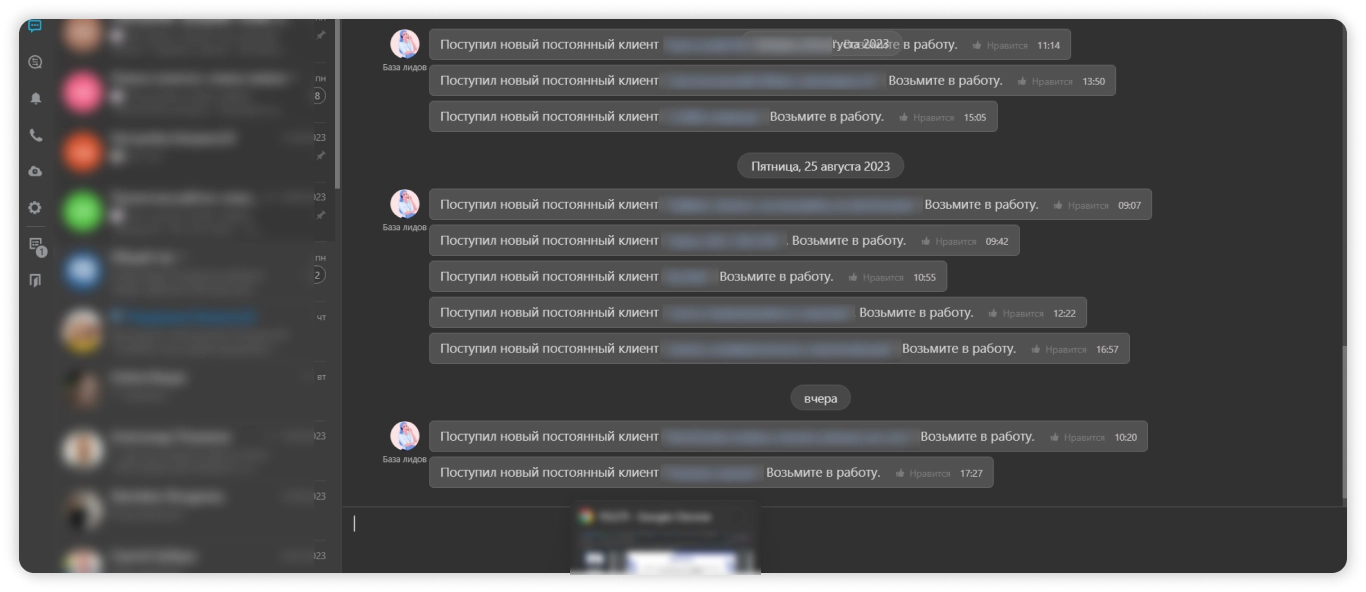This screenshot has width=1366, height=592.
Task: Open the chat with the pink avatar
Action: click(83, 93)
